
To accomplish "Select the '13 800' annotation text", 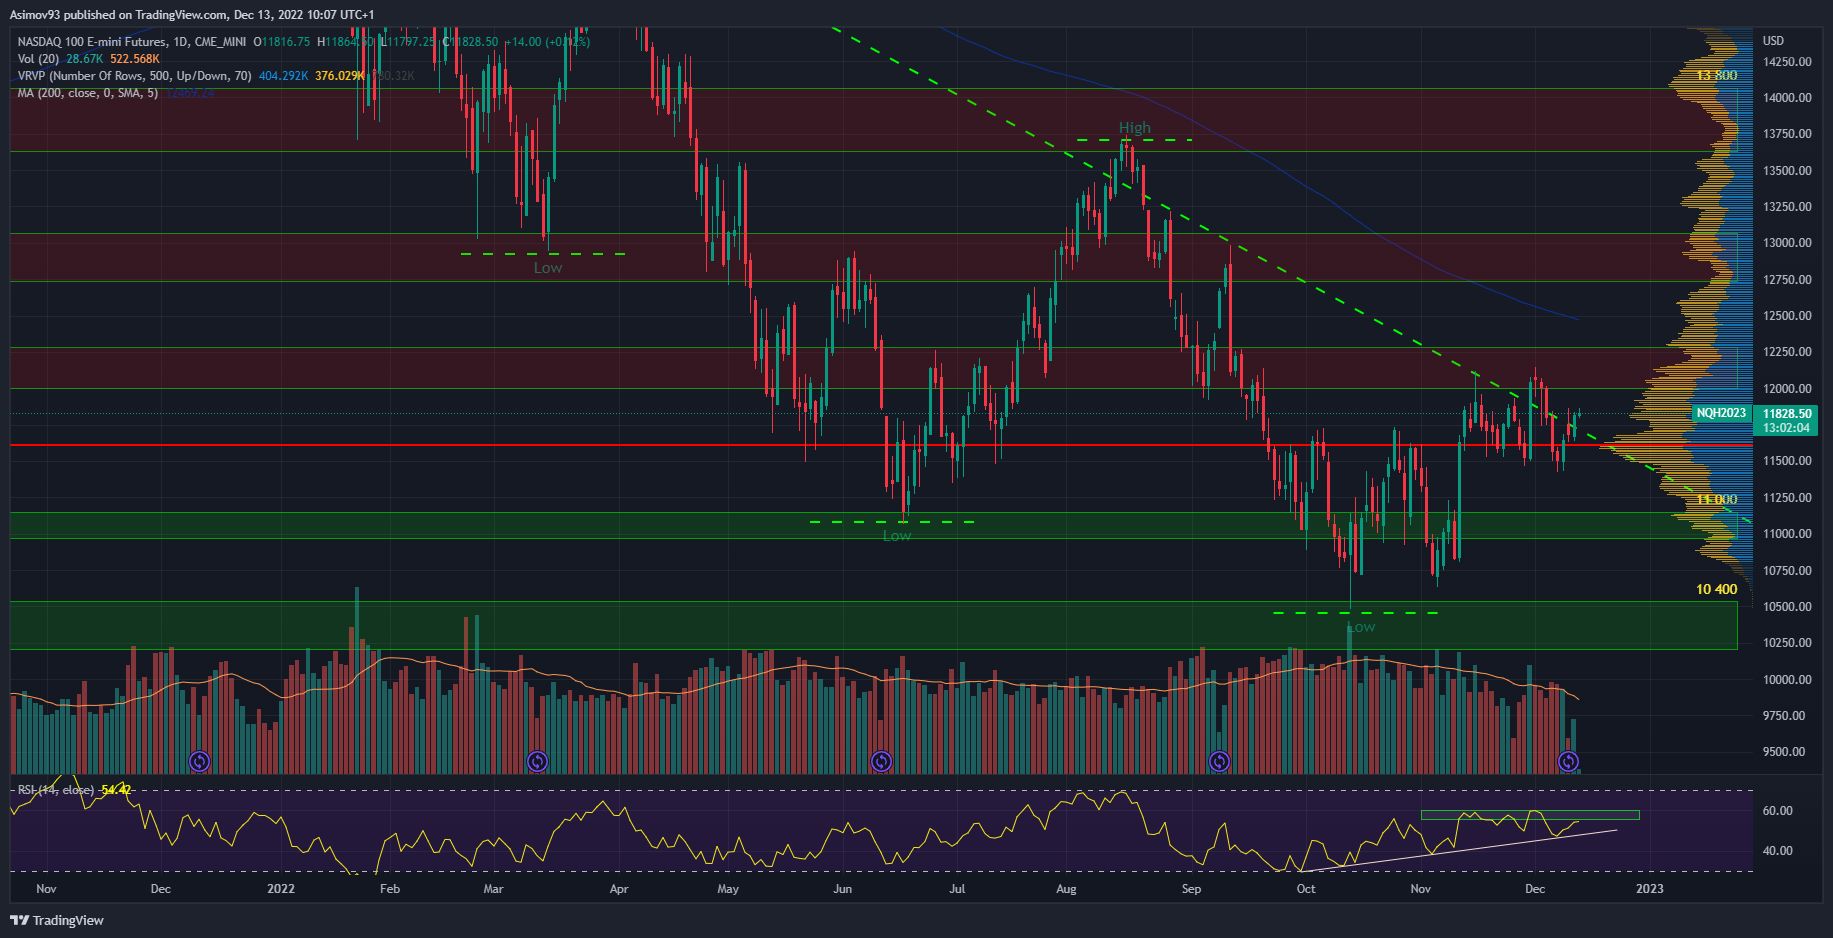I will pos(1716,75).
